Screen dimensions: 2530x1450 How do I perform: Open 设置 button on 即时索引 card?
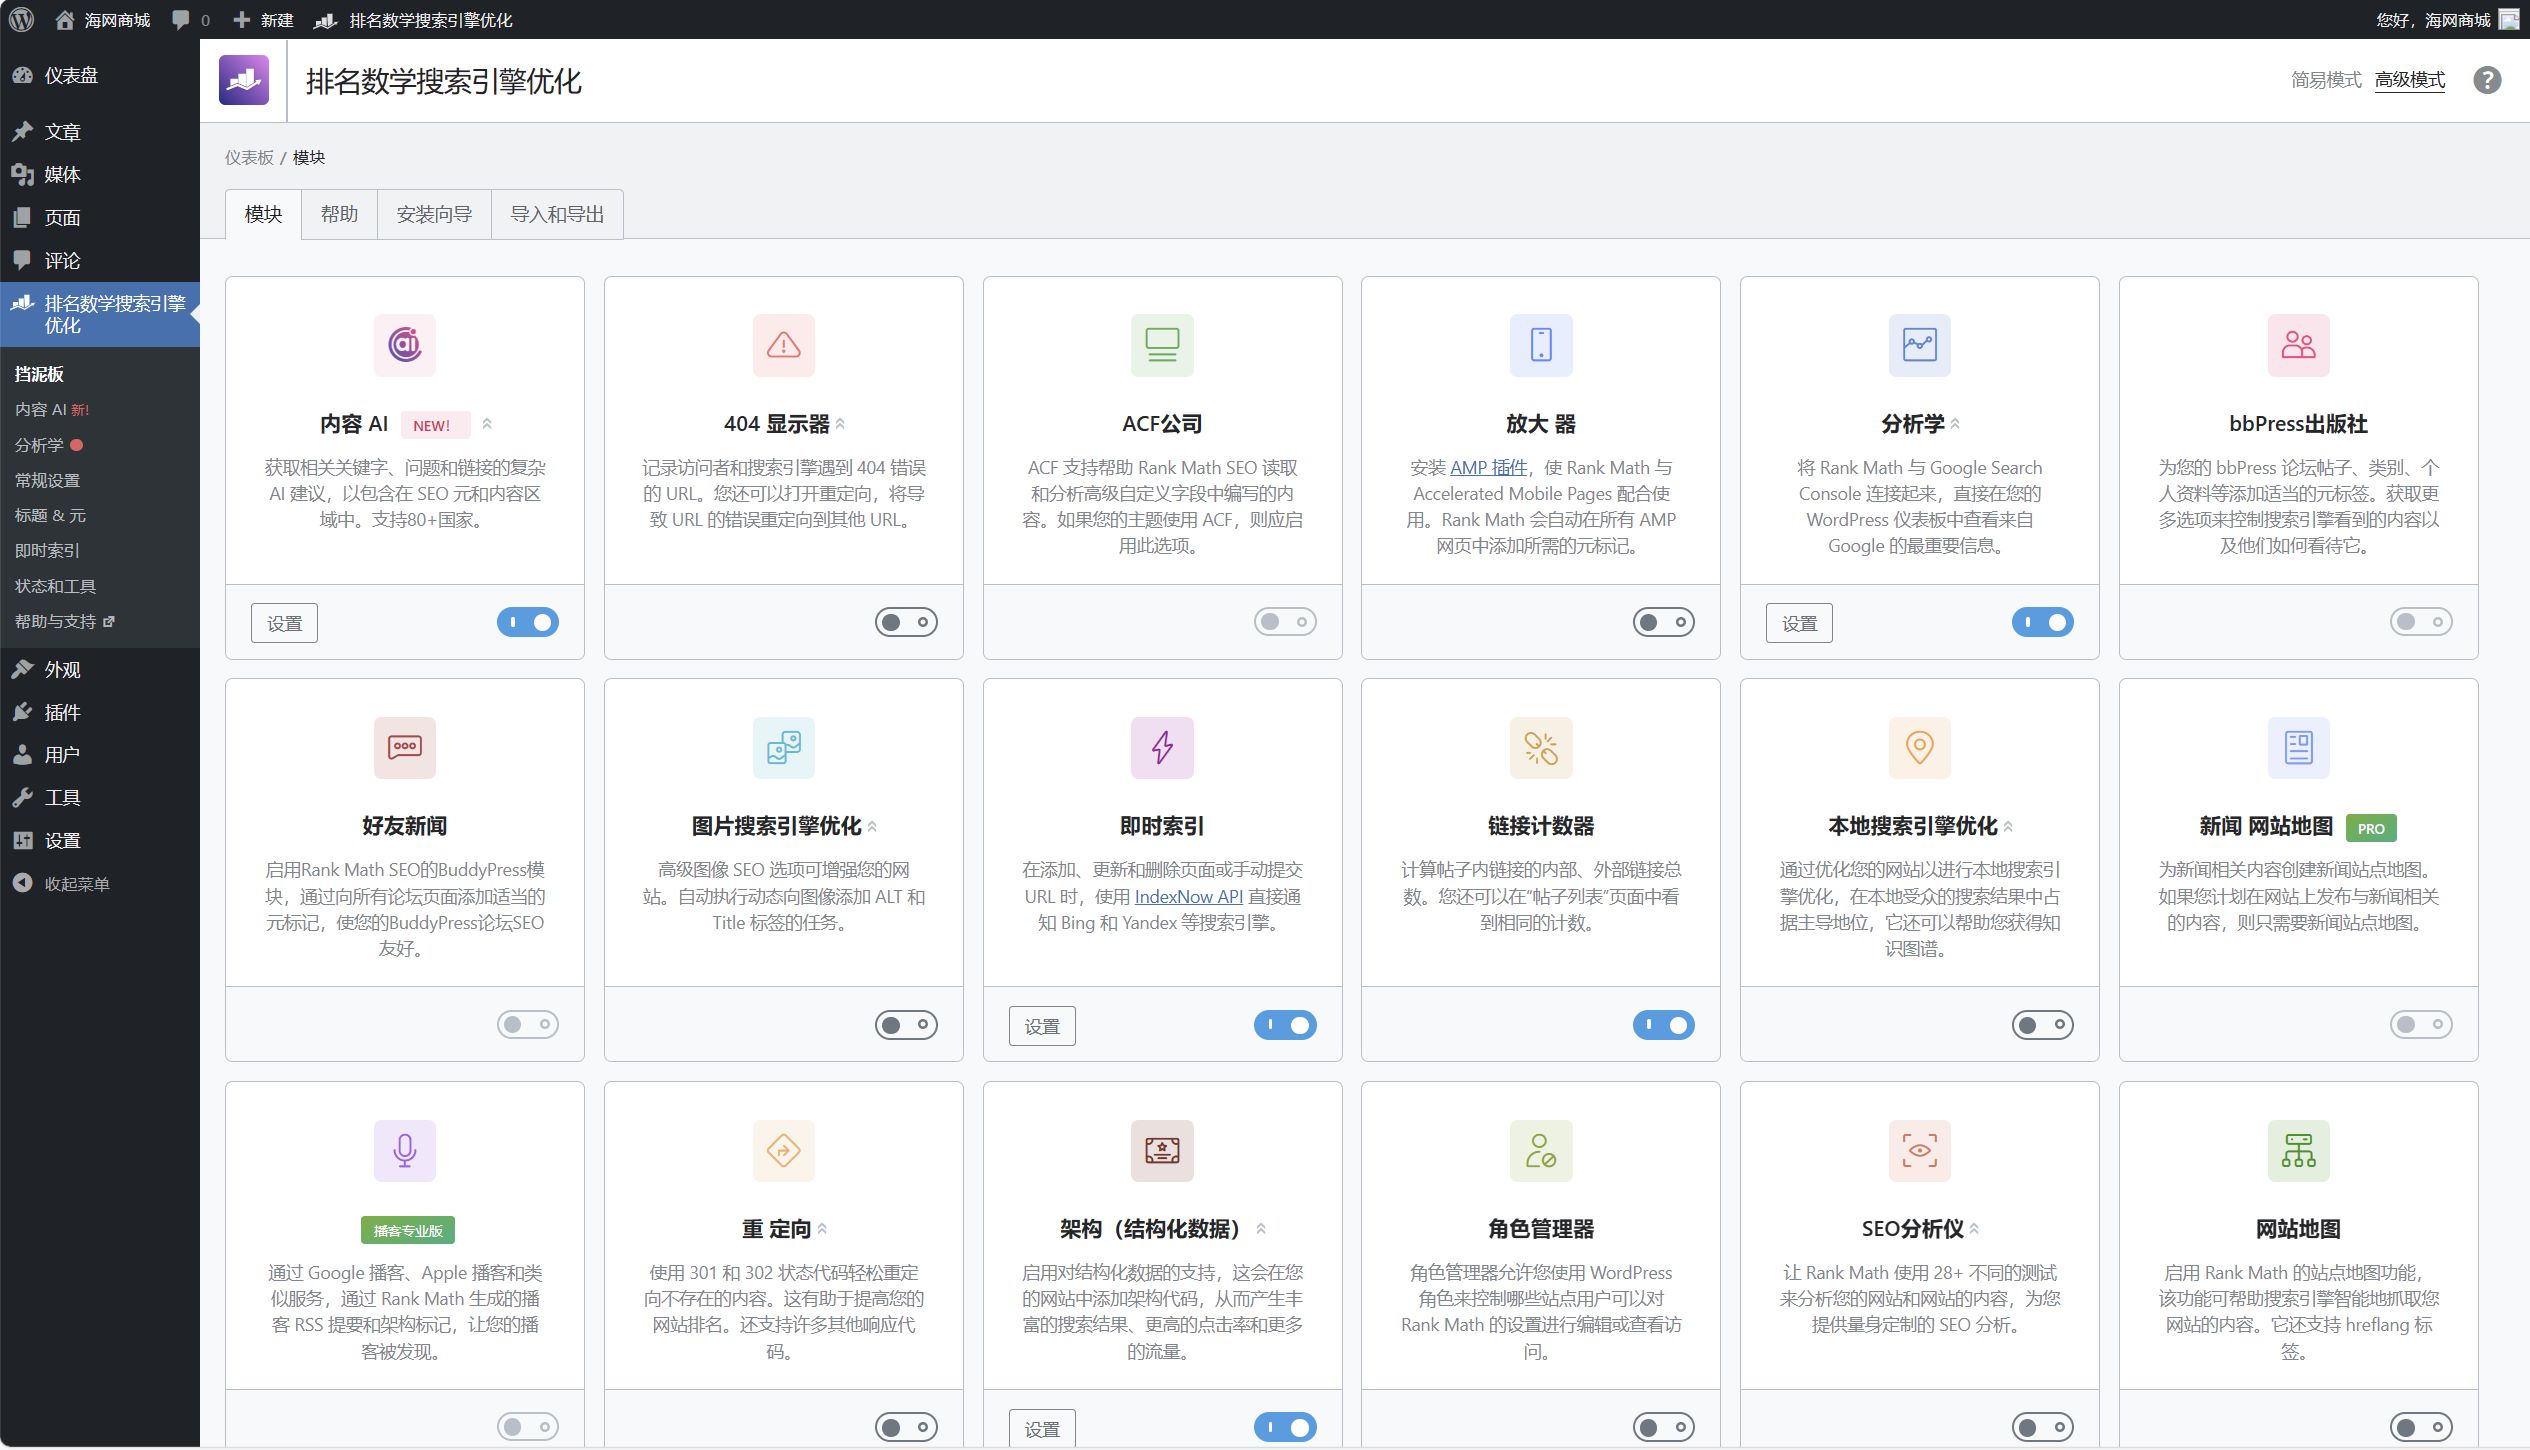1042,1026
